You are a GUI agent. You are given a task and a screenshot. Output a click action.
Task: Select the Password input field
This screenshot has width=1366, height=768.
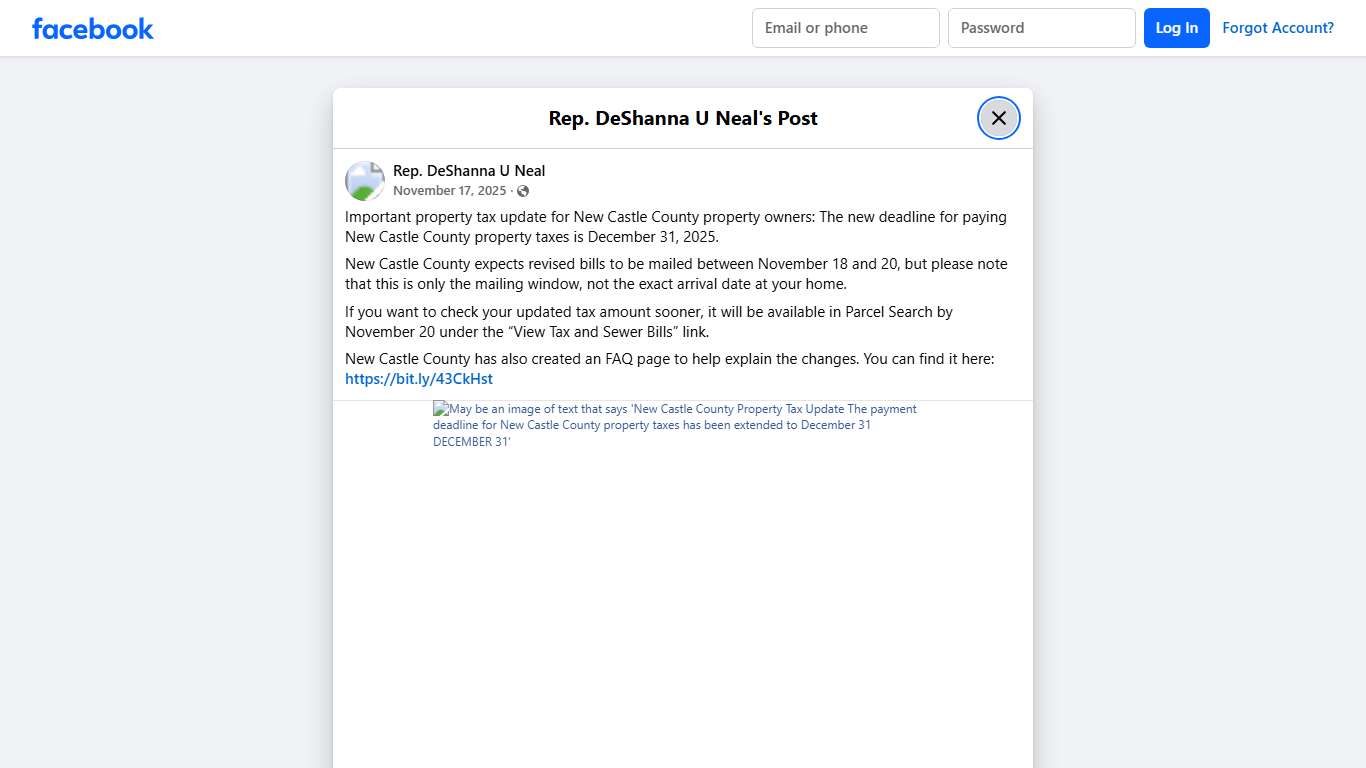coord(1041,27)
